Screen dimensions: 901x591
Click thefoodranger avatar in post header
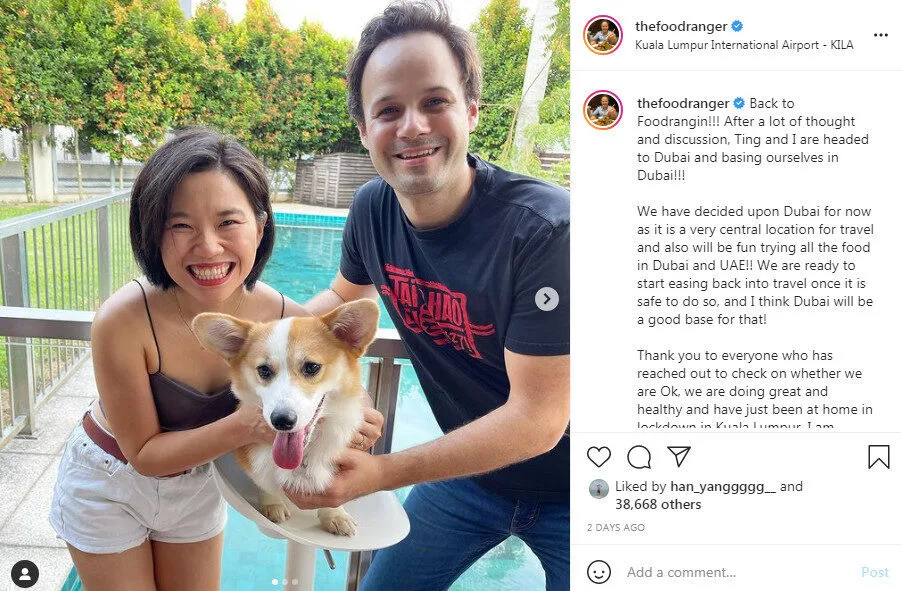point(603,35)
